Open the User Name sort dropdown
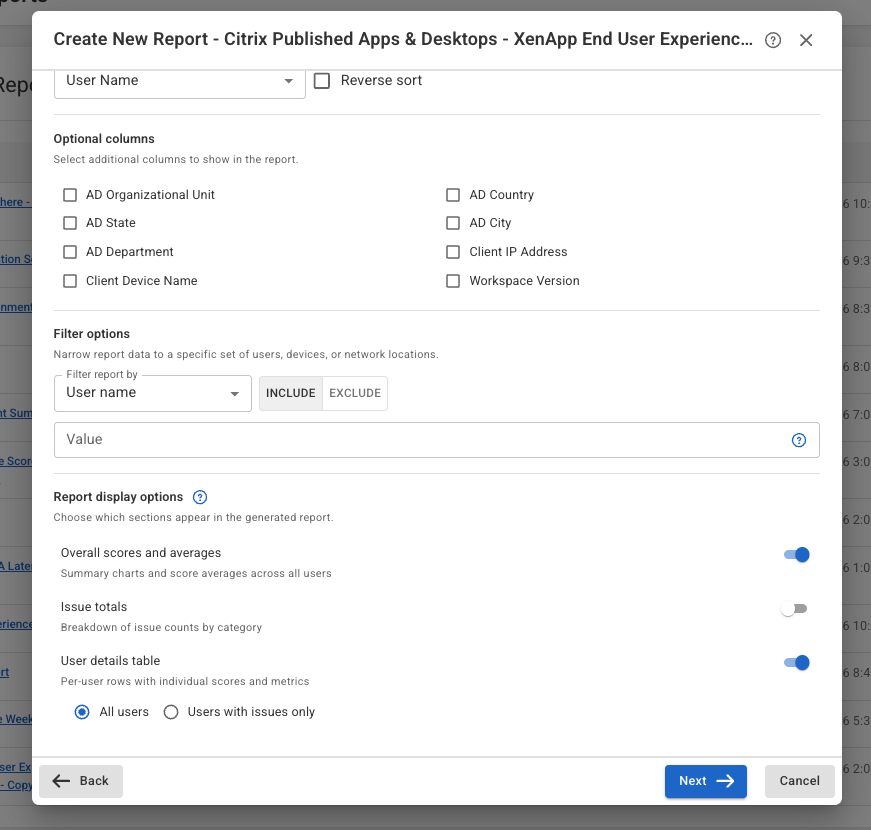871x830 pixels. (179, 82)
